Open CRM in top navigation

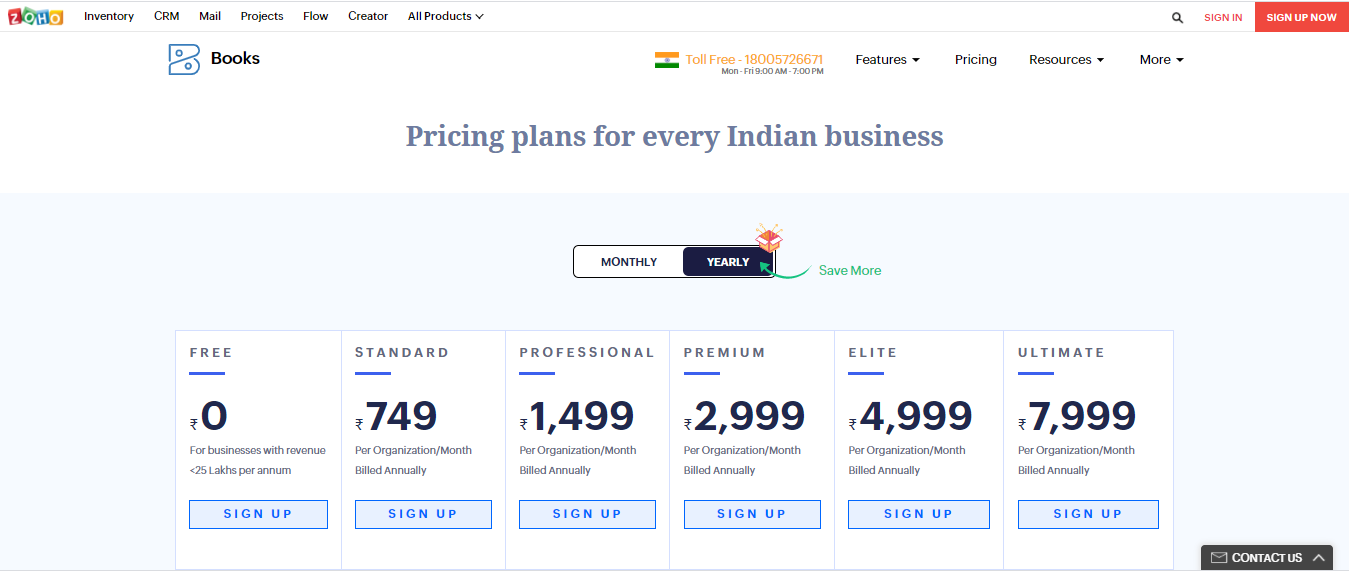166,16
